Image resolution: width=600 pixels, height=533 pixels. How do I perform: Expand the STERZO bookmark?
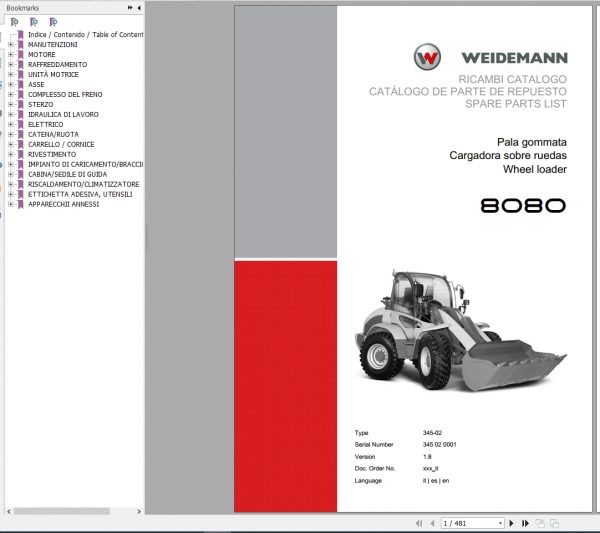tap(11, 104)
